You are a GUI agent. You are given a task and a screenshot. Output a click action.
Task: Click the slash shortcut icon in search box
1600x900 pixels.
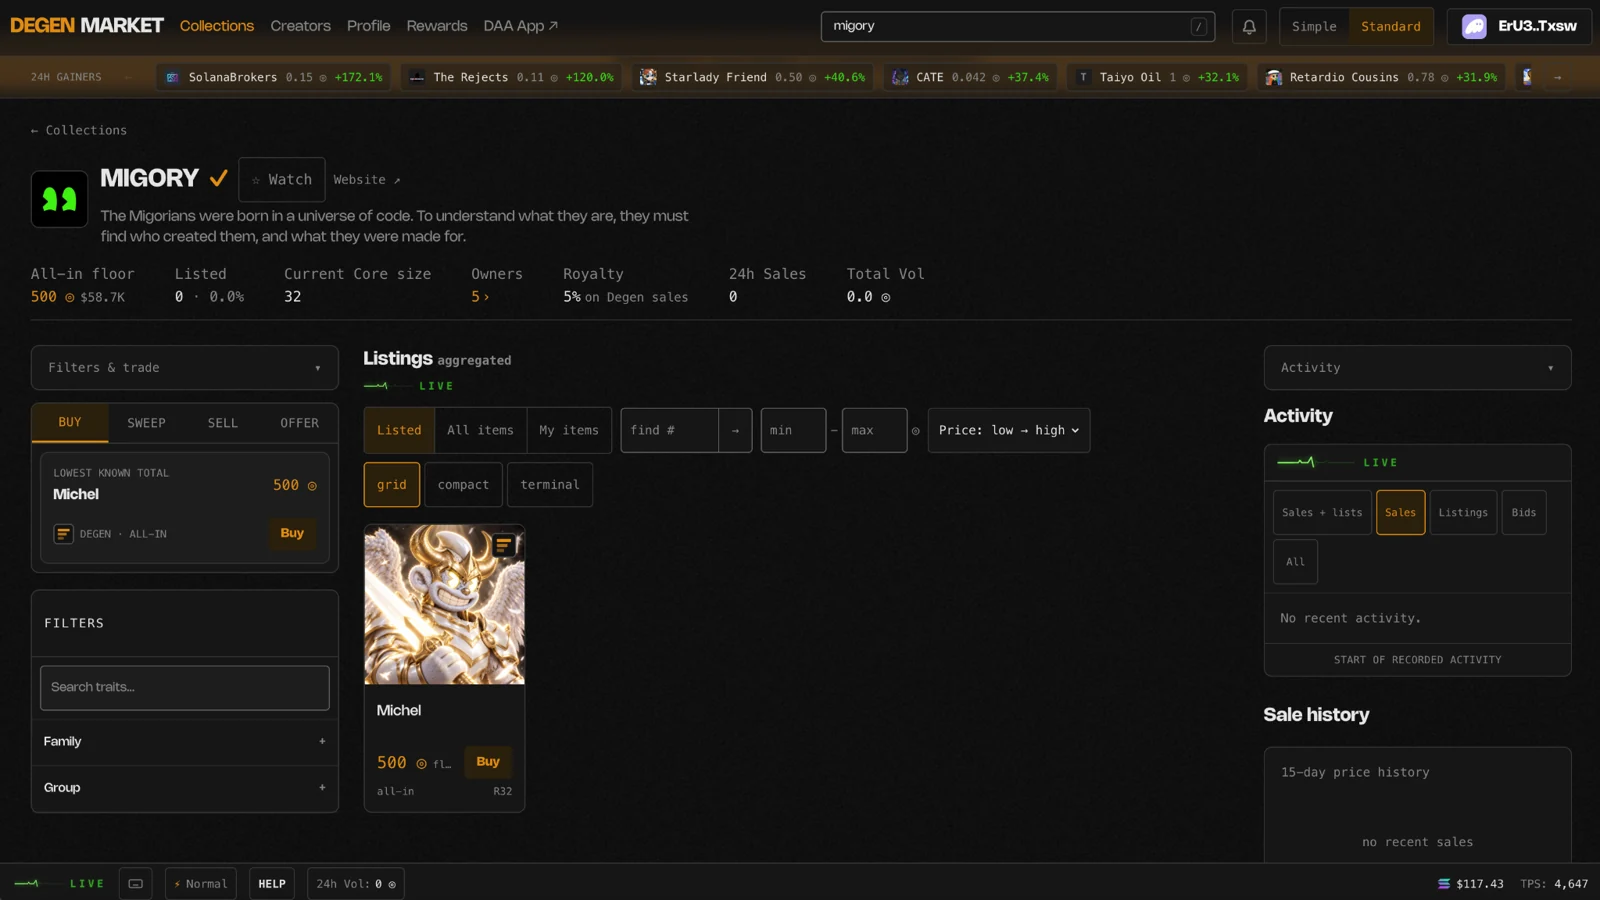pos(1198,27)
